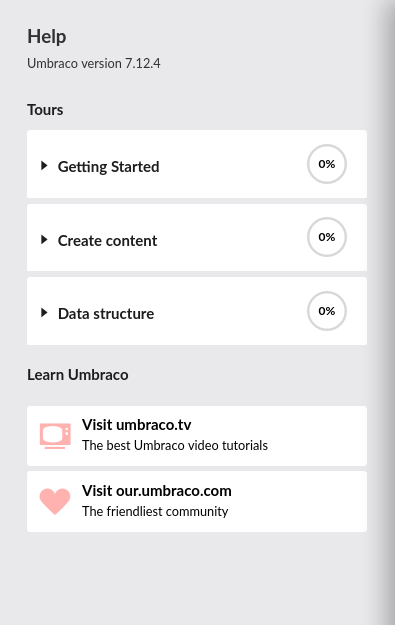The height and width of the screenshot is (625, 395).
Task: Click the Data structure 0% progress circle
Action: (x=326, y=311)
